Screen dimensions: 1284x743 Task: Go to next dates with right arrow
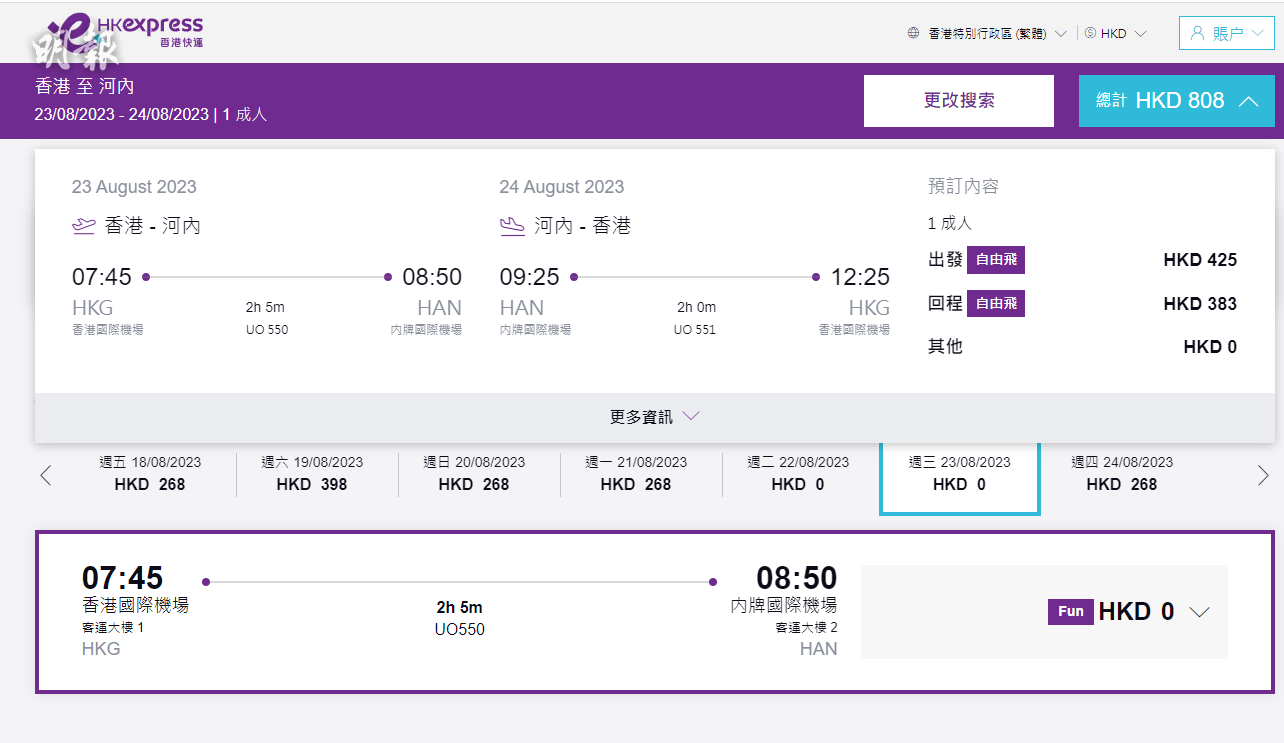[1263, 475]
